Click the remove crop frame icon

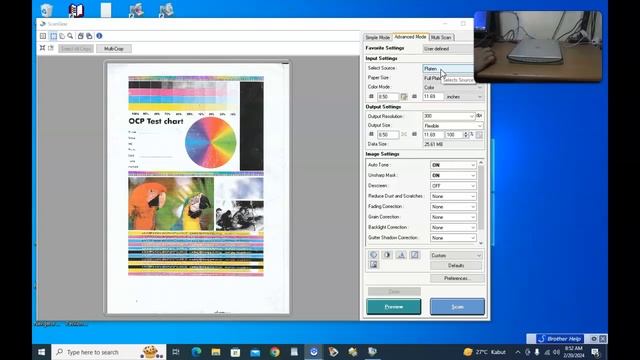click(x=51, y=48)
